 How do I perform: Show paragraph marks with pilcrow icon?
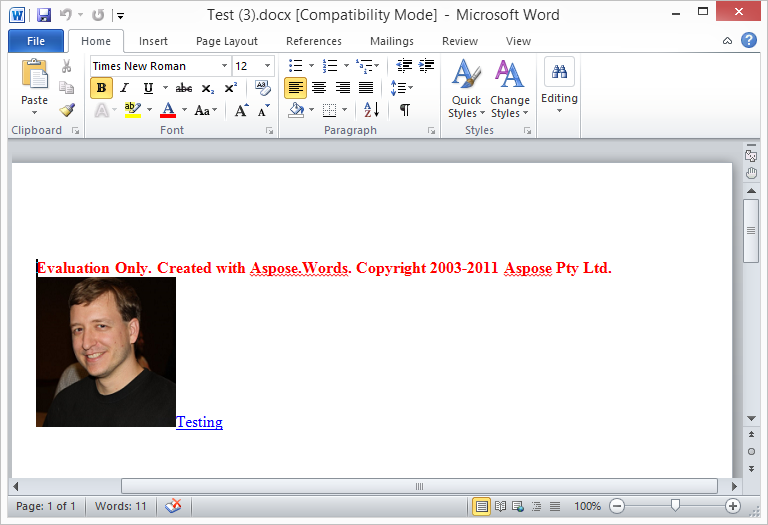coord(404,110)
